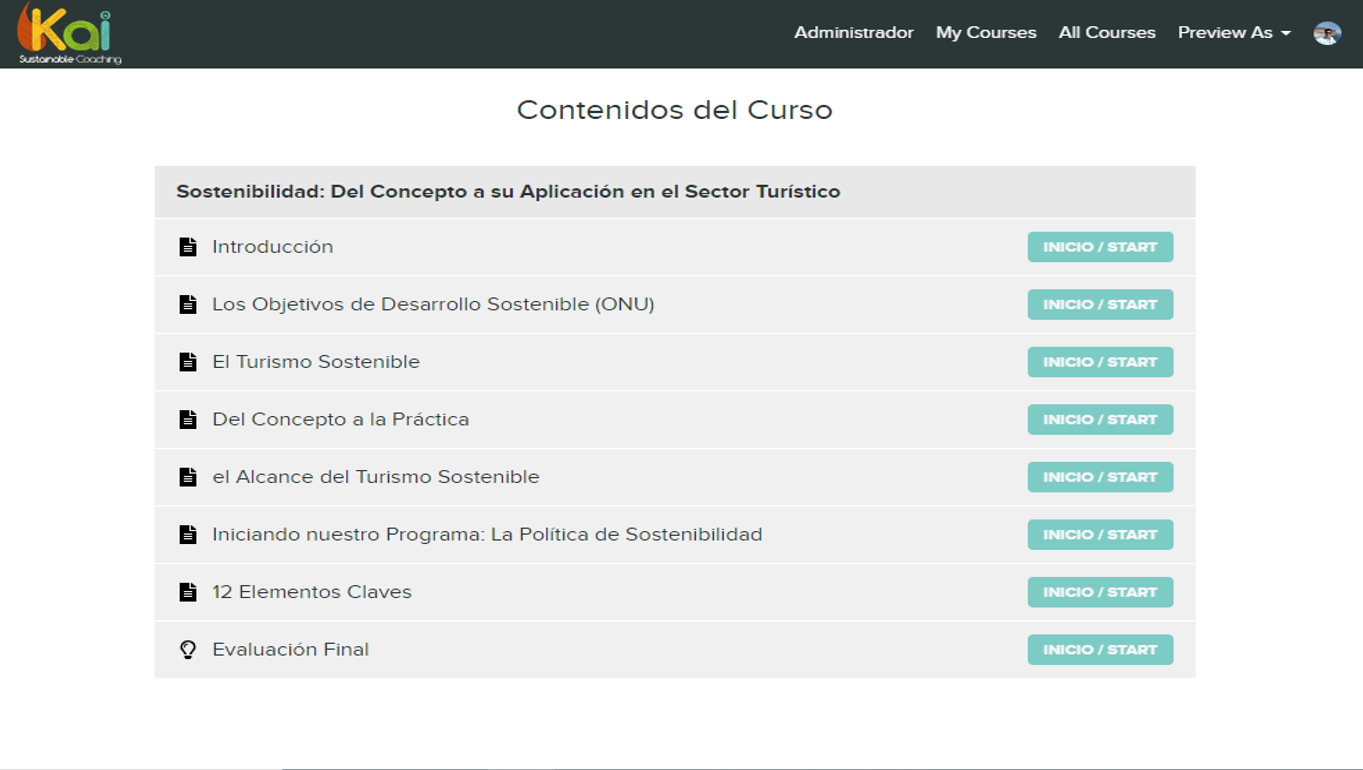Select the El Turismo Sostenible lesson title
The width and height of the screenshot is (1363, 770).
315,362
